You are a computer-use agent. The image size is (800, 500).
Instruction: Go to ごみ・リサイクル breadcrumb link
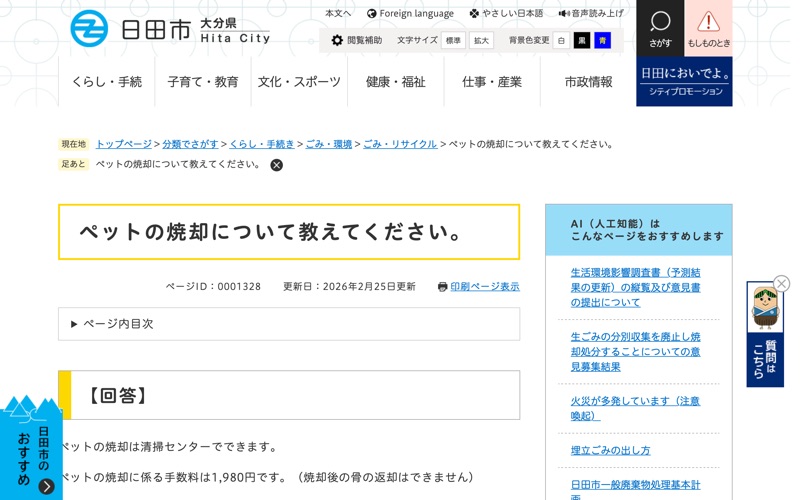click(x=400, y=144)
